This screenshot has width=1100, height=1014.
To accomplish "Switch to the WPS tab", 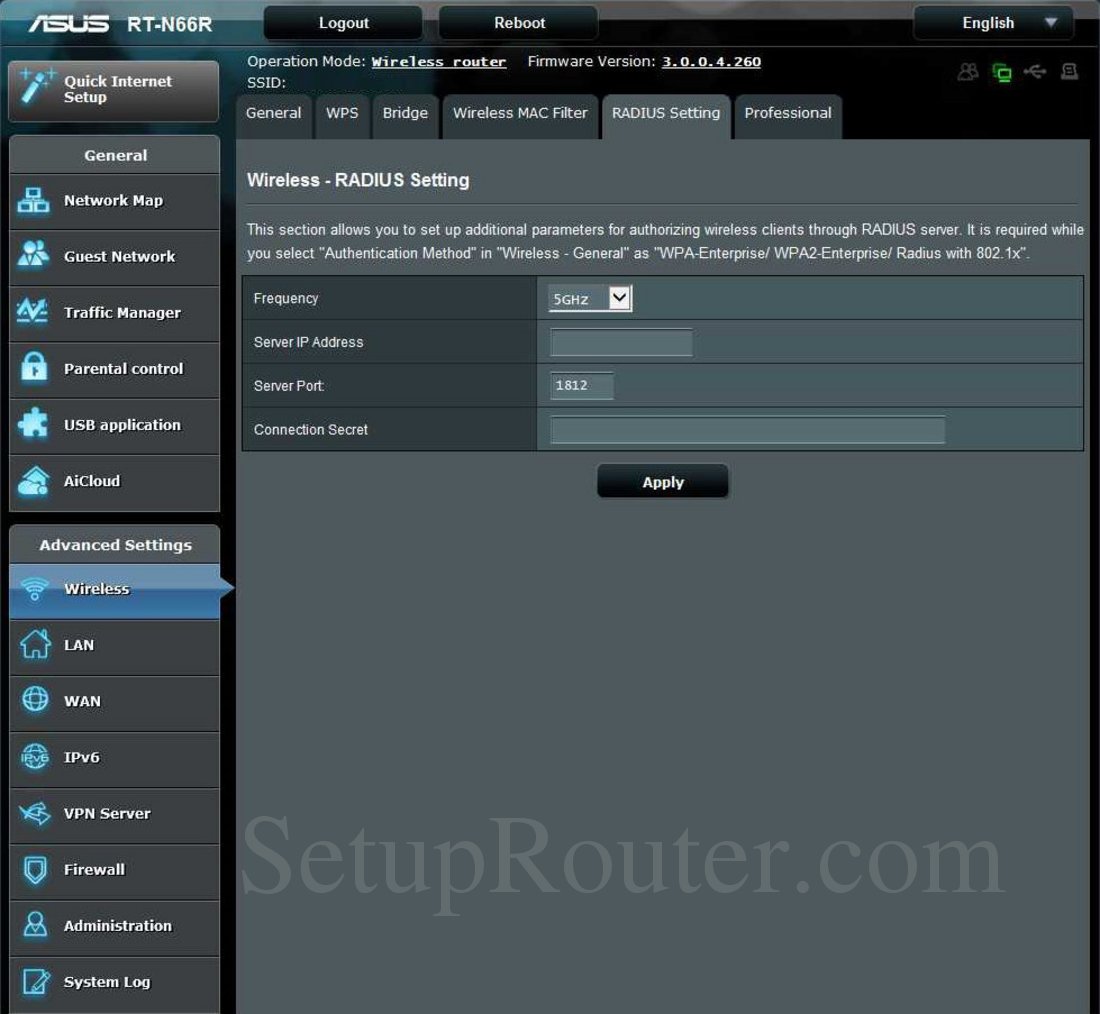I will point(342,114).
